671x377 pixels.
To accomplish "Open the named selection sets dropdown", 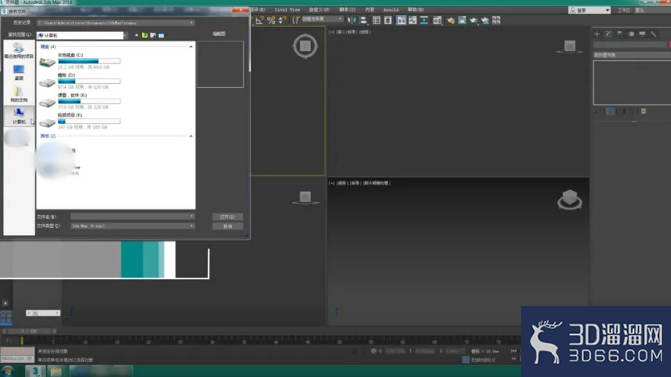I will tap(341, 19).
